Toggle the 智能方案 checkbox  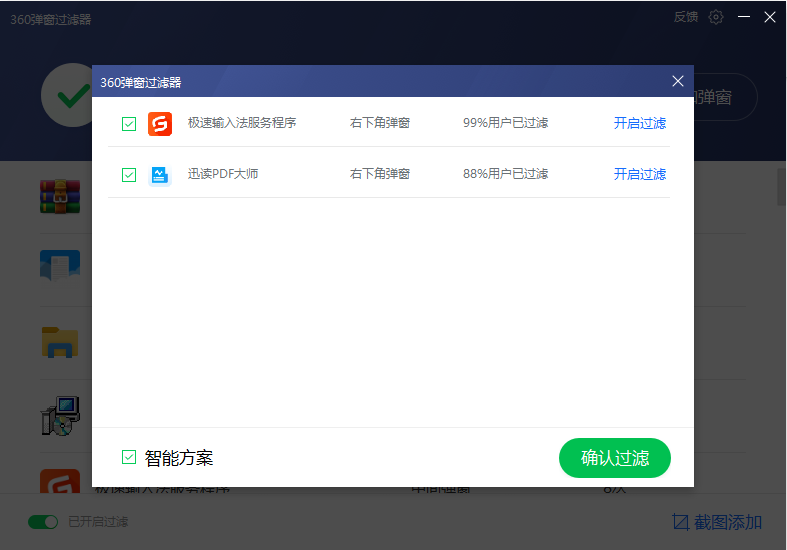coord(129,458)
